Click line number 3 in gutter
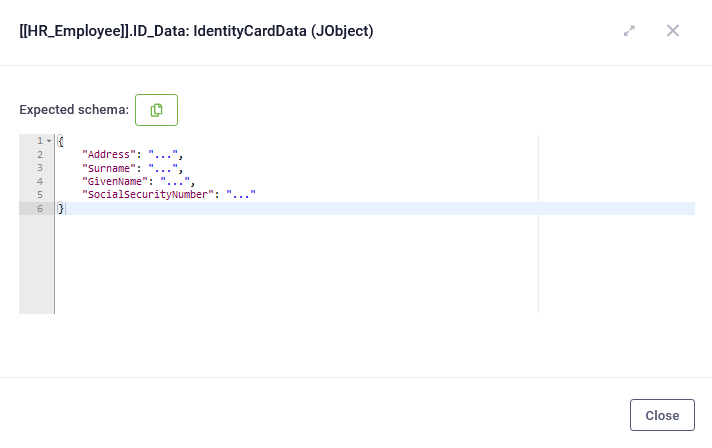This screenshot has height=448, width=712. pyautogui.click(x=39, y=168)
